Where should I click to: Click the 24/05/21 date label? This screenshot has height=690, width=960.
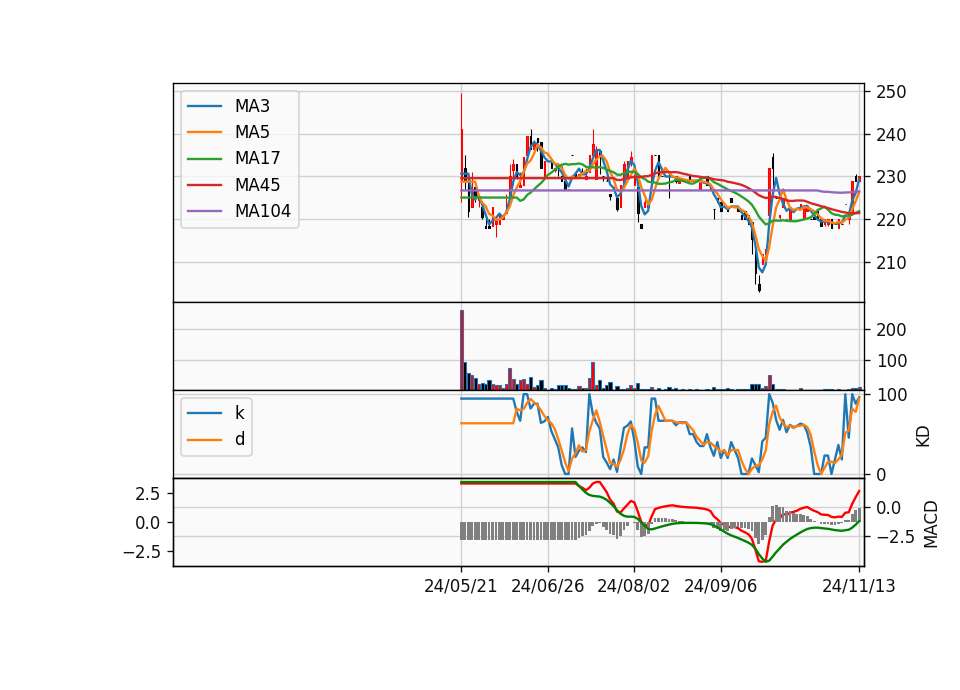(x=460, y=587)
